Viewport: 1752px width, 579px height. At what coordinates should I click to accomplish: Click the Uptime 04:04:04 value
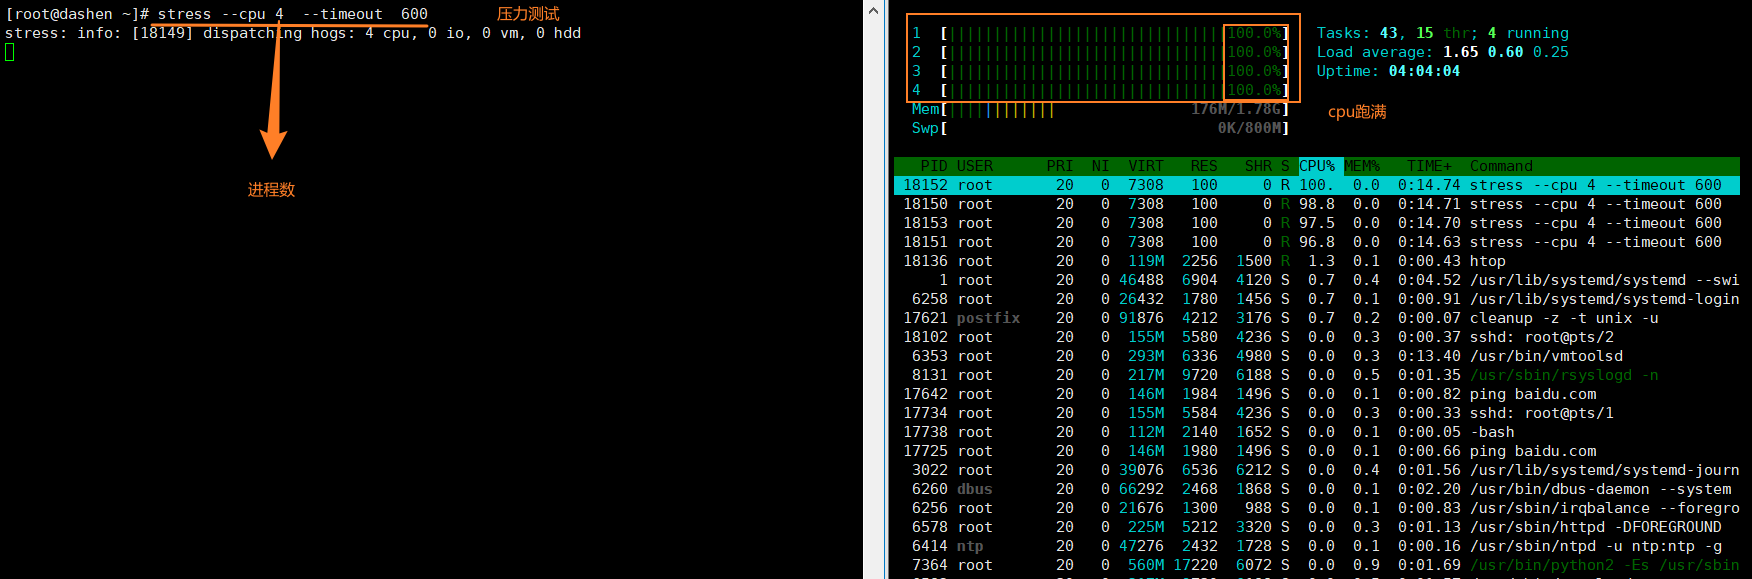click(1424, 71)
